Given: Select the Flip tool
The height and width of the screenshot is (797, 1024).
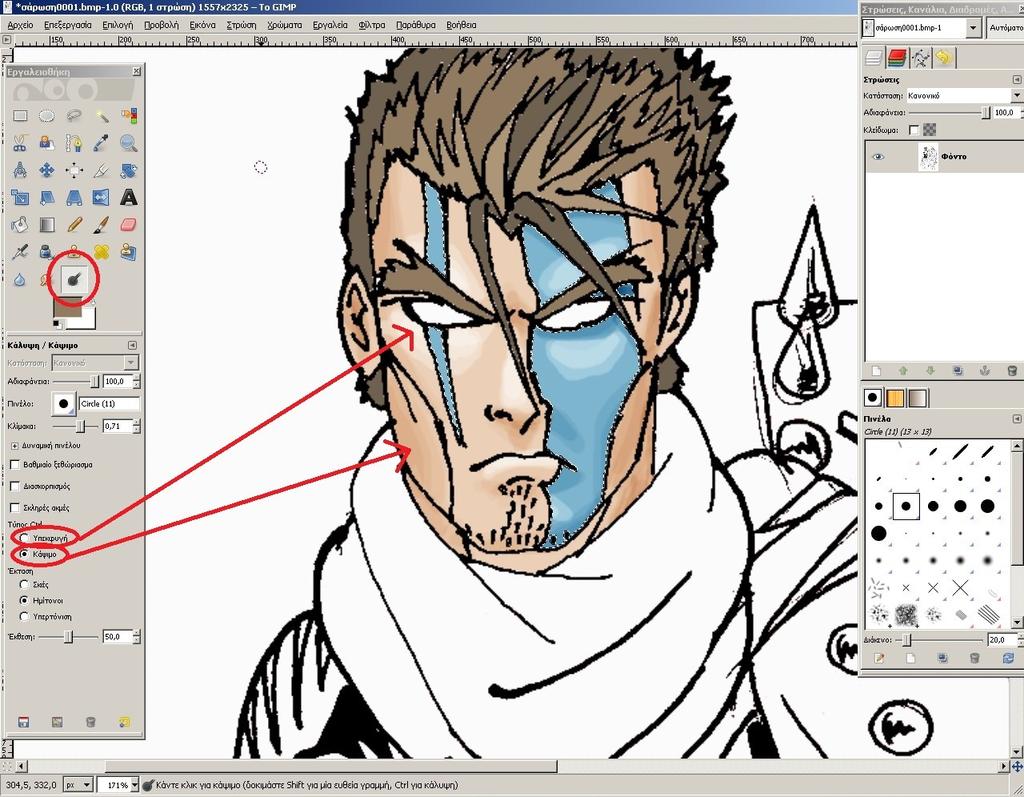Looking at the screenshot, I should pyautogui.click(x=101, y=197).
